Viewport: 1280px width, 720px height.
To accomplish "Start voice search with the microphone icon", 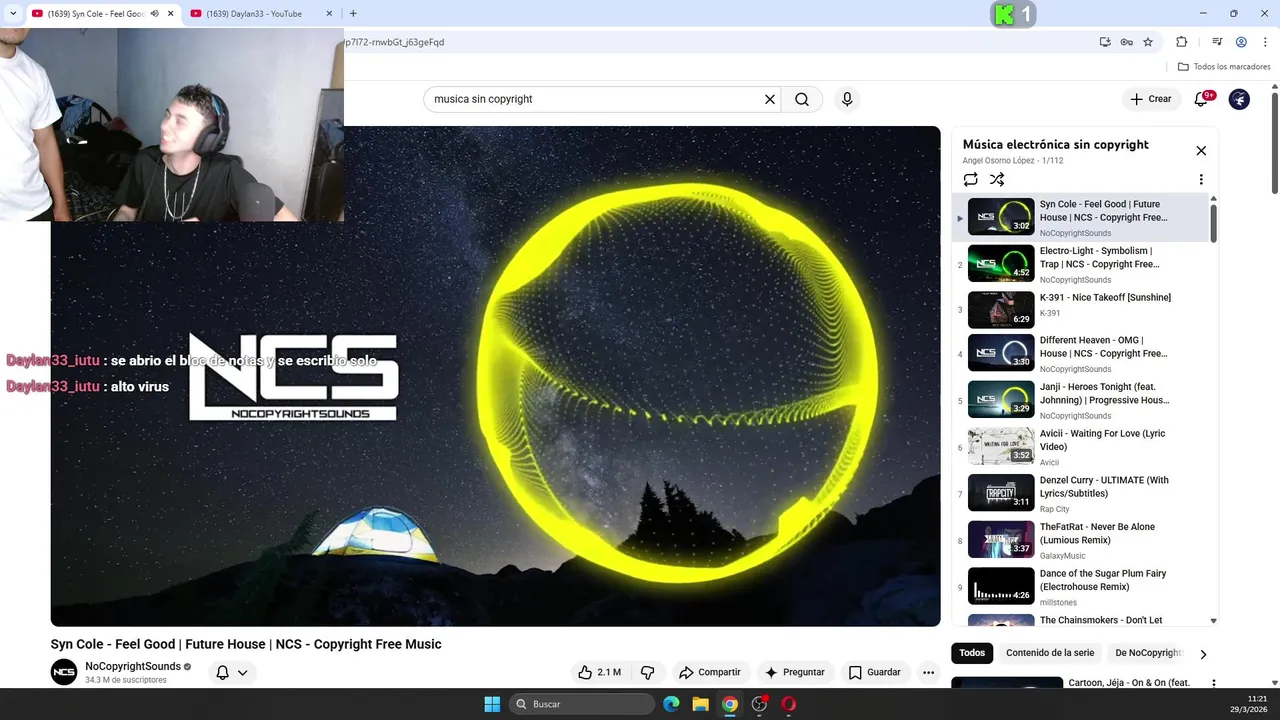I will pos(847,99).
